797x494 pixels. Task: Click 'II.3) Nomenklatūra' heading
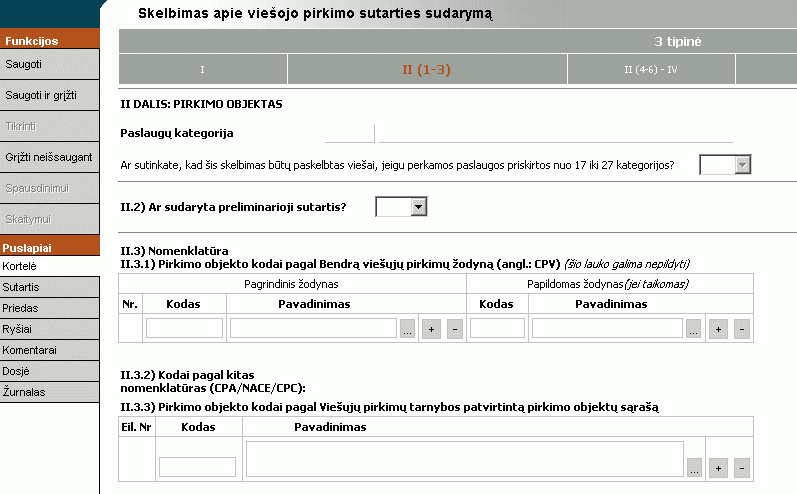click(174, 251)
